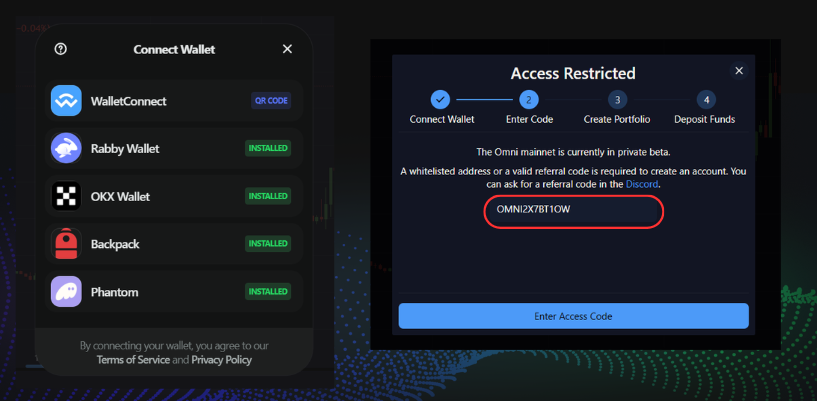Image resolution: width=817 pixels, height=401 pixels.
Task: Click the Access Restricted heading
Action: pyautogui.click(x=573, y=73)
